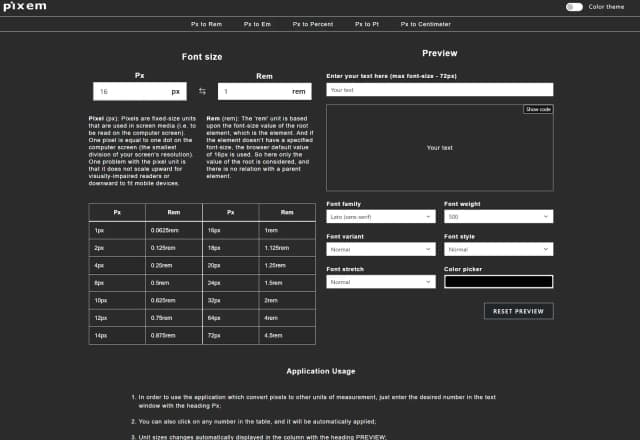
Task: Open the Px to Percent tab
Action: tap(313, 24)
